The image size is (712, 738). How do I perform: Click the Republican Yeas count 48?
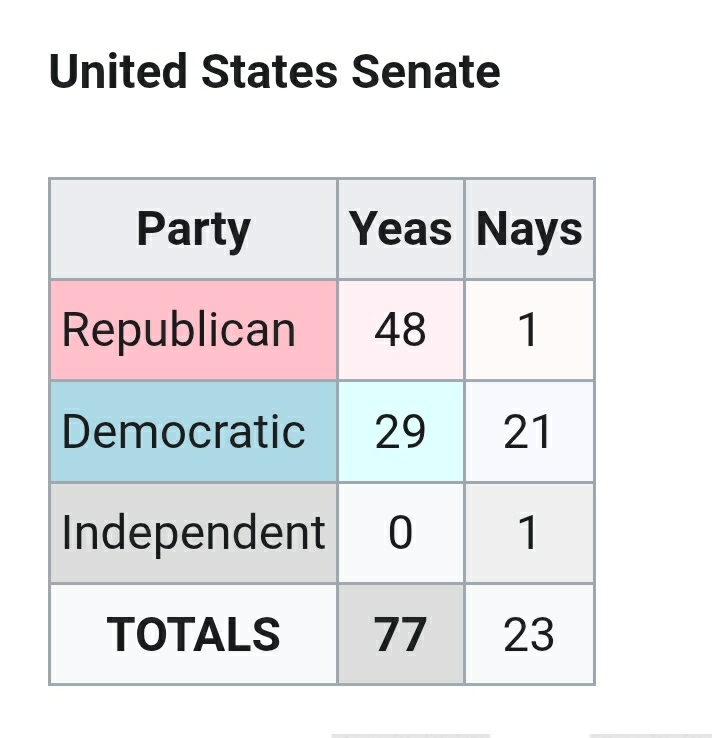(401, 330)
